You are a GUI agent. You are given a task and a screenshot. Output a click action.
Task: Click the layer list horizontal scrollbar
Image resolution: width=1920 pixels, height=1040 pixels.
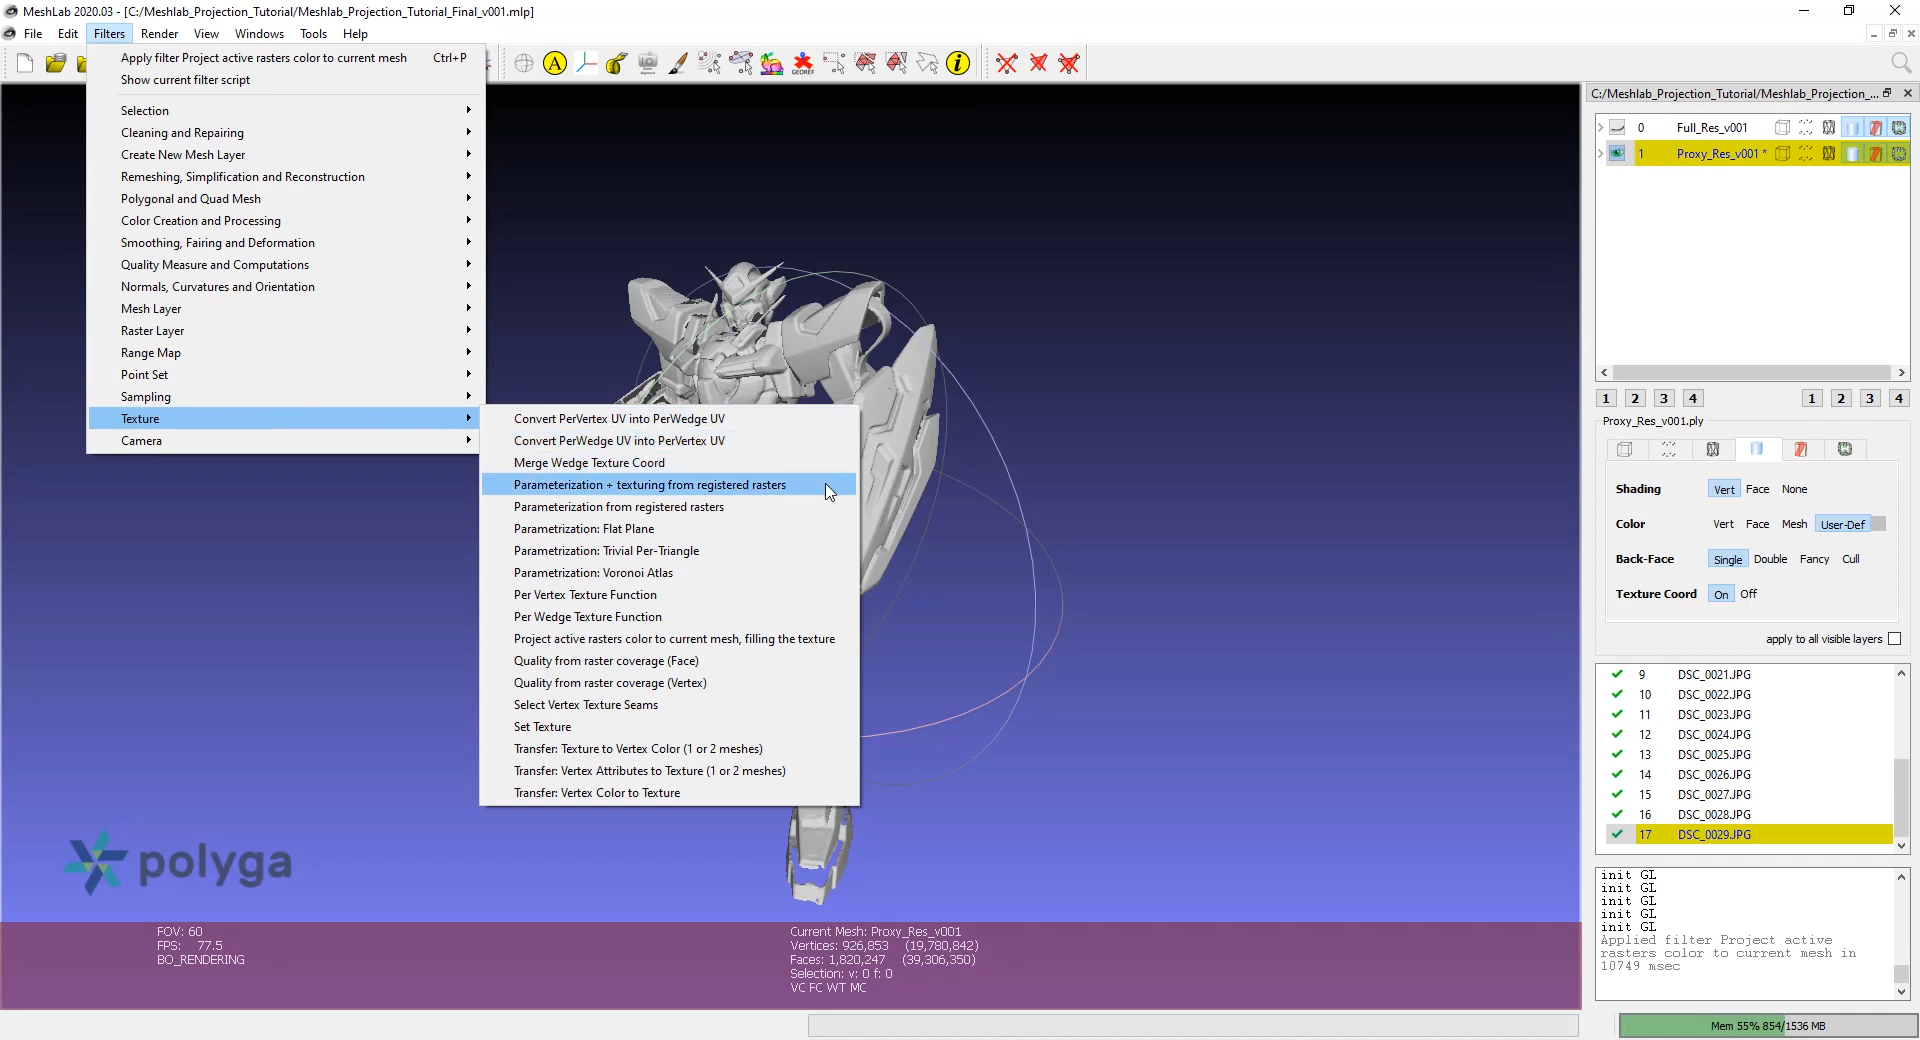(x=1752, y=372)
